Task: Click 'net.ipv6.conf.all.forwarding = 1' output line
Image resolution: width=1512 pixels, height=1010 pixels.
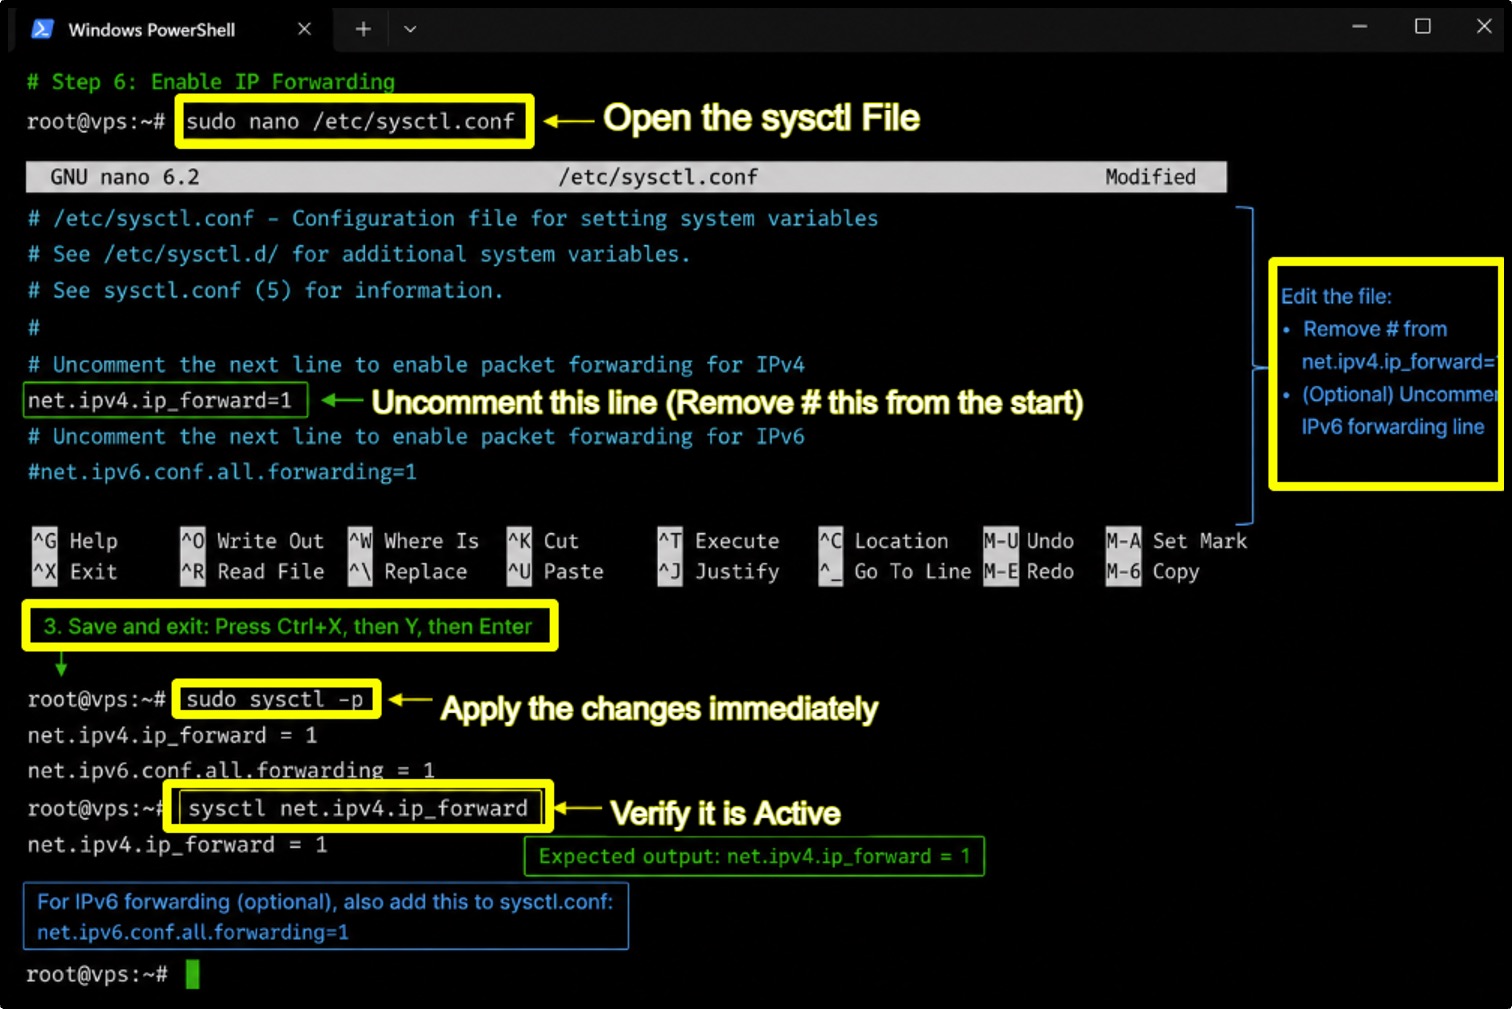Action: click(x=231, y=770)
